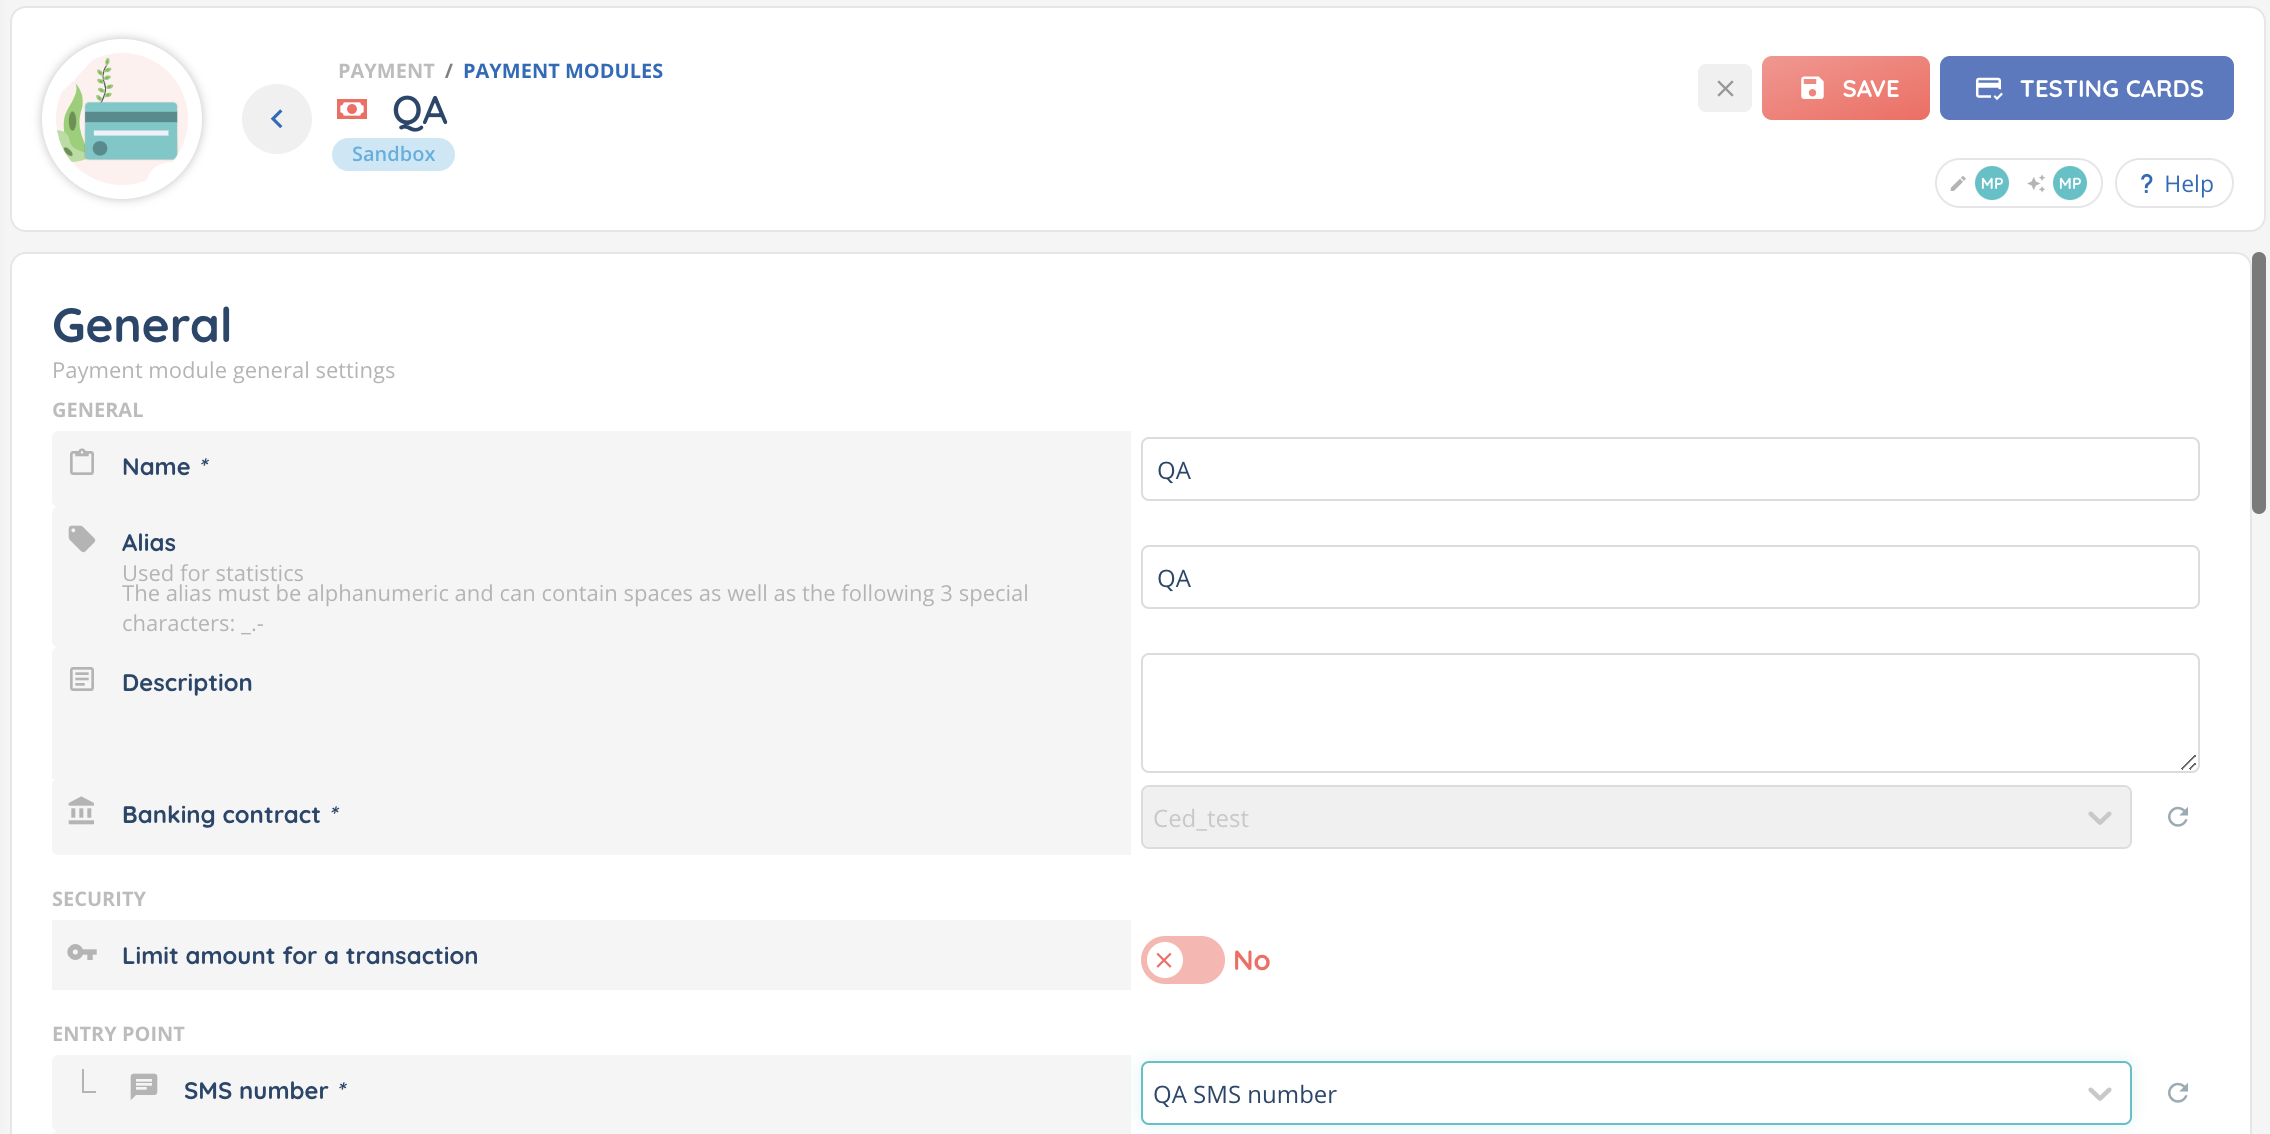Click the refresh icon next to SMS number

[x=2178, y=1093]
